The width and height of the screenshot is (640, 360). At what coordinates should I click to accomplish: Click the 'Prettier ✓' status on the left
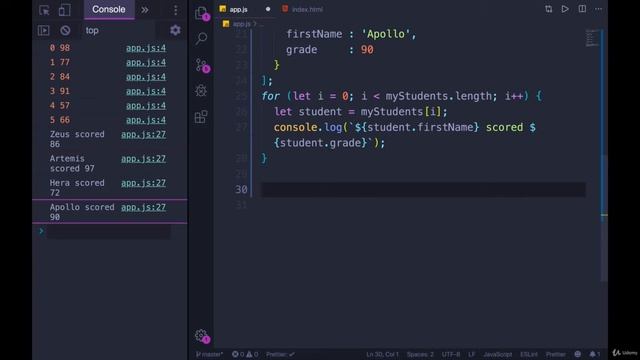pyautogui.click(x=280, y=354)
